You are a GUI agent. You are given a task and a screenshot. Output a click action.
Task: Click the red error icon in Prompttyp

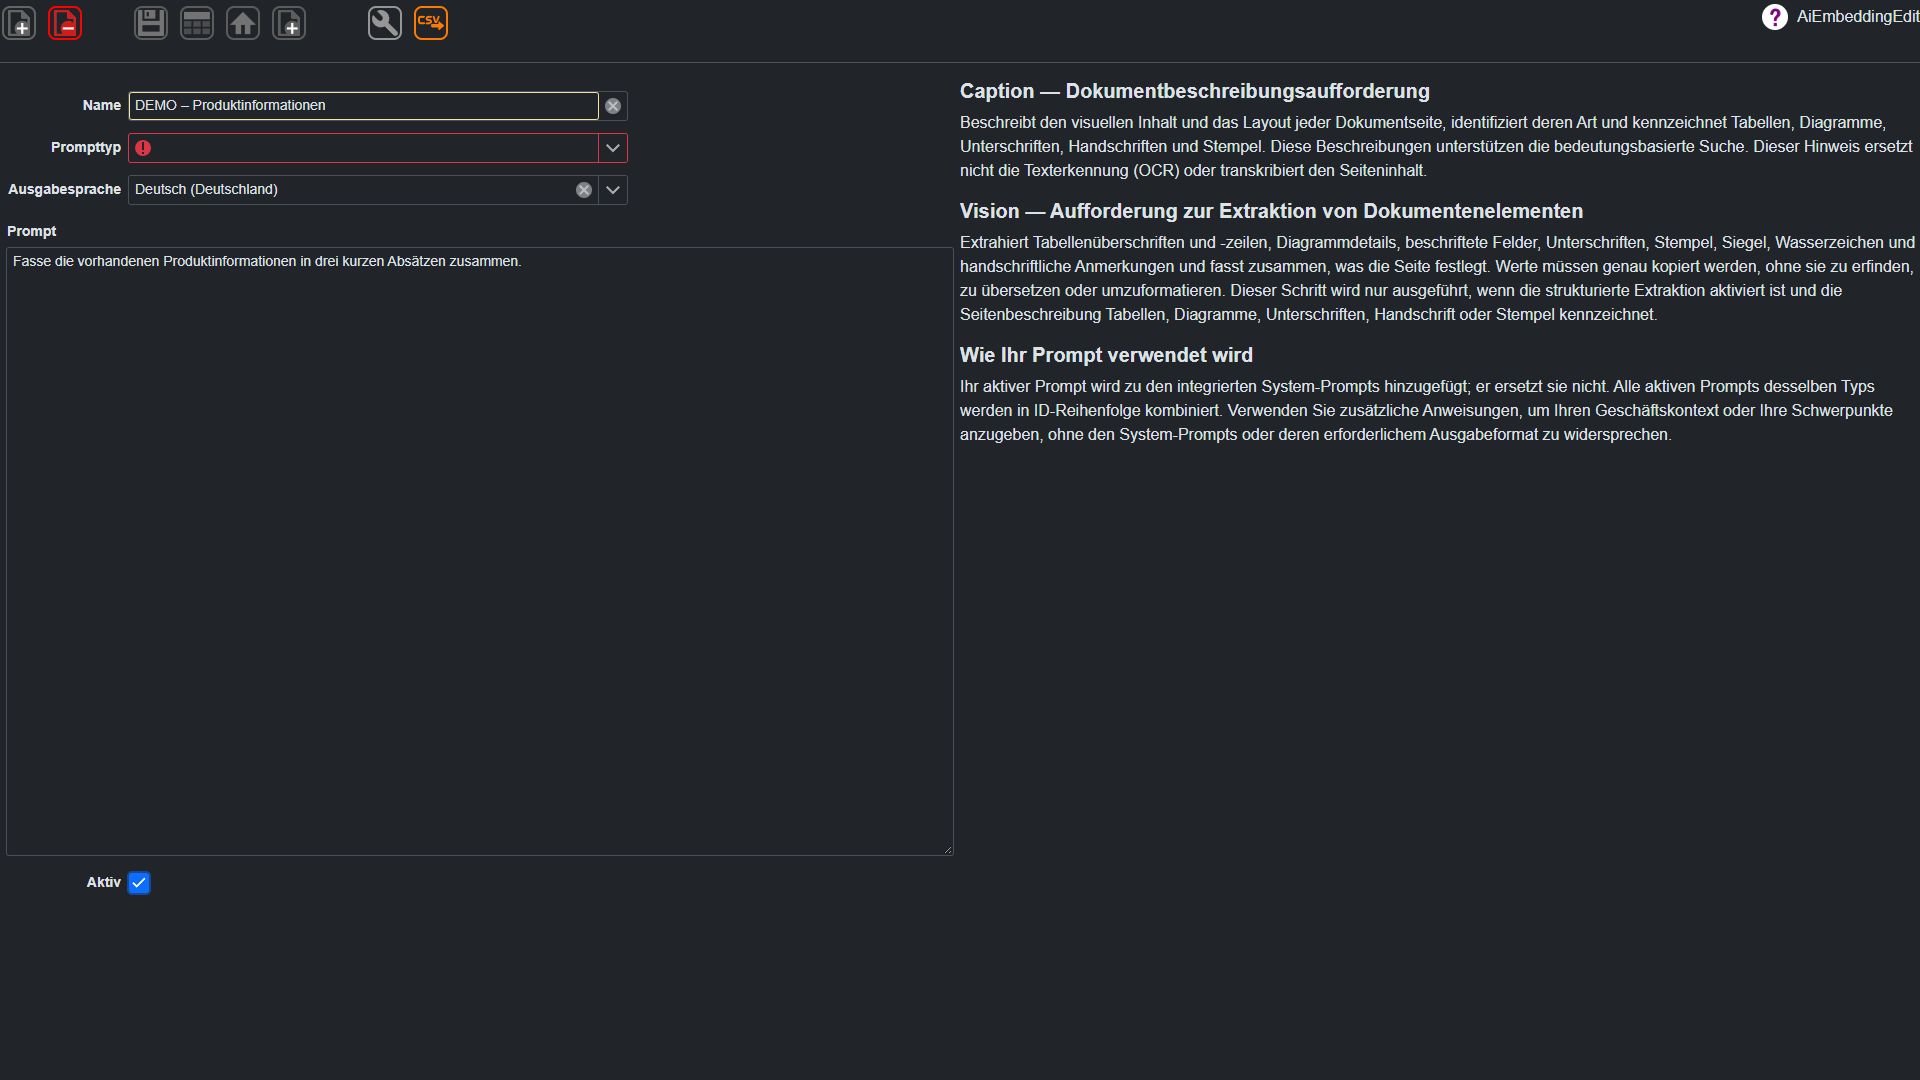tap(143, 148)
